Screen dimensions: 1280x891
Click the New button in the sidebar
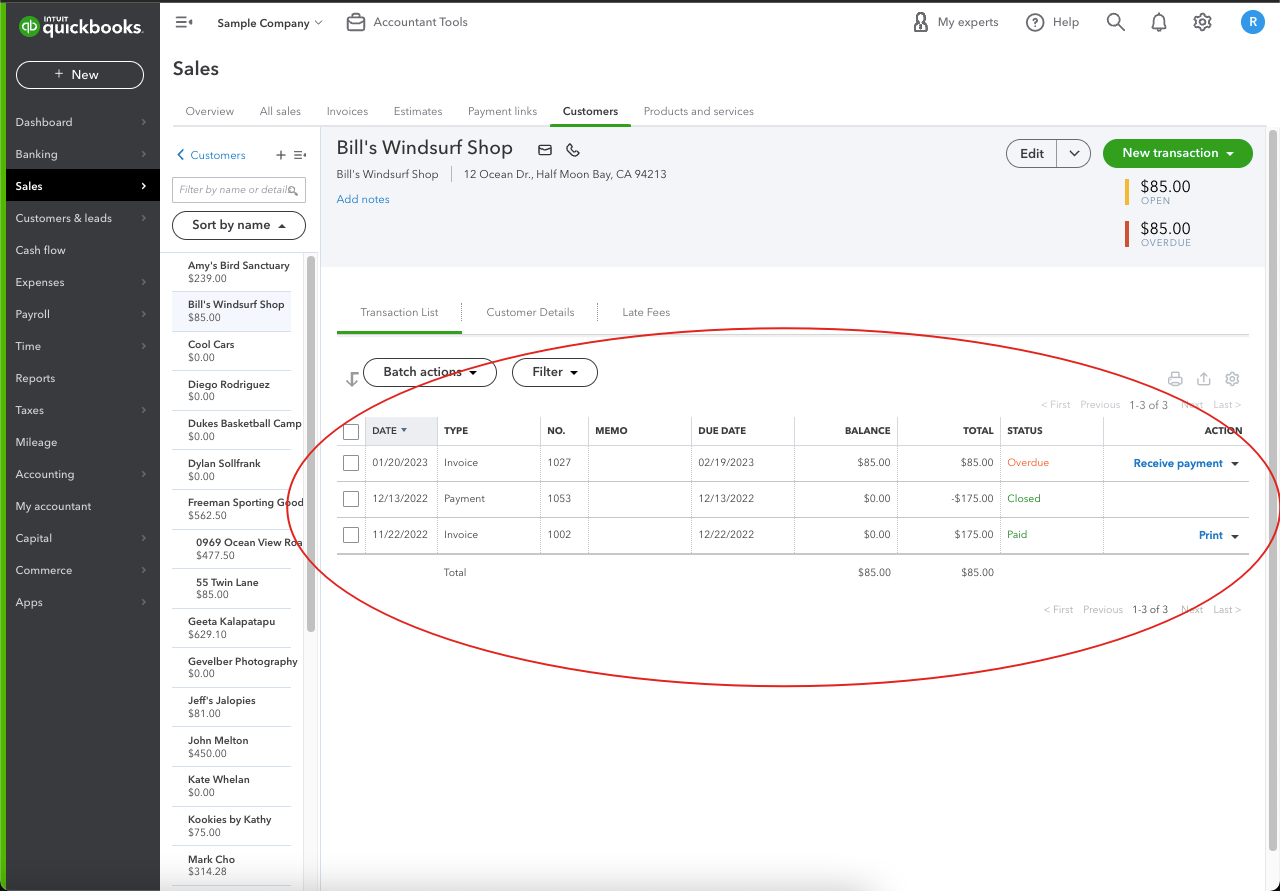point(80,74)
